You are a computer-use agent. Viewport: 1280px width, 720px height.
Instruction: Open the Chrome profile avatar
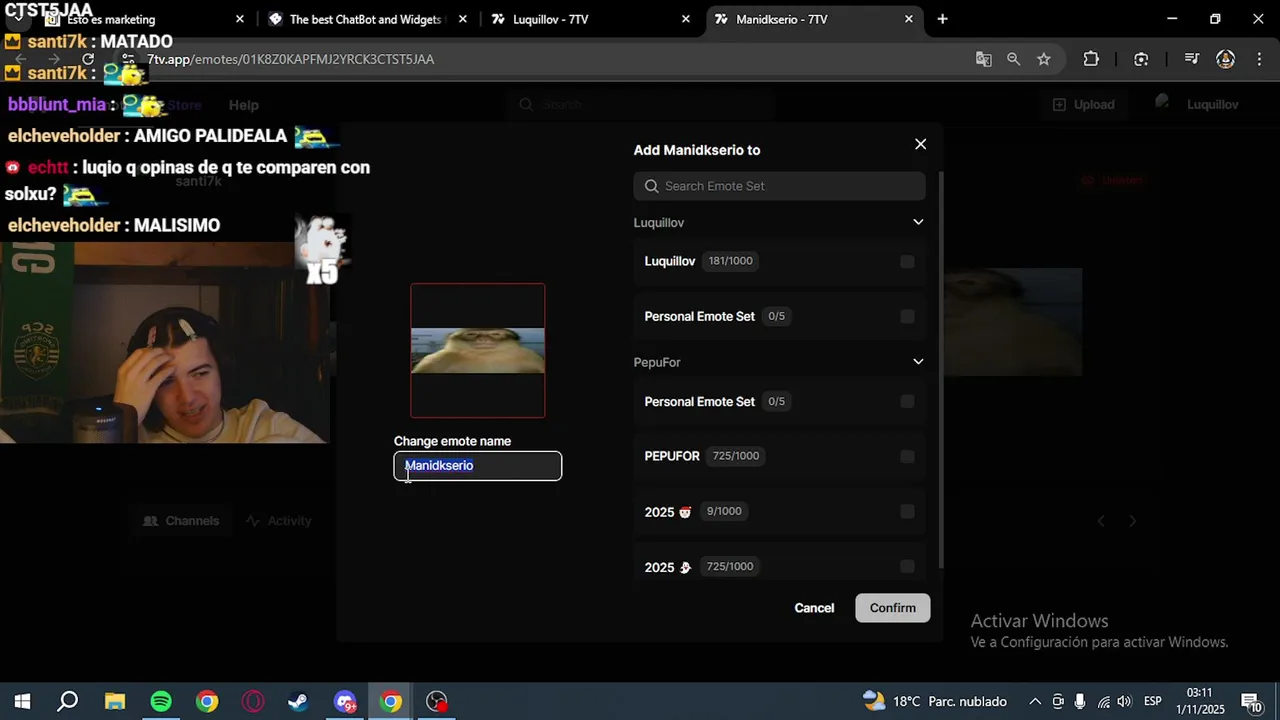tap(1225, 59)
